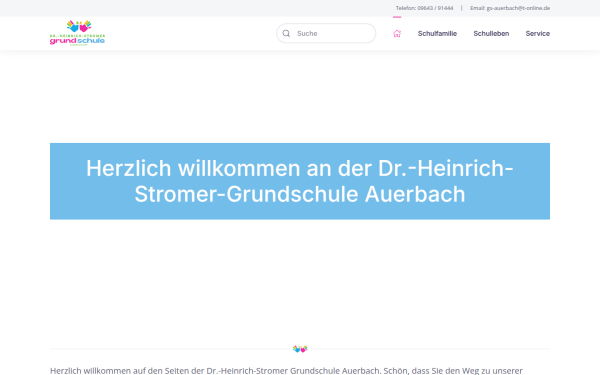Open the Schulfamilie menu
Image resolution: width=600 pixels, height=375 pixels.
click(437, 34)
